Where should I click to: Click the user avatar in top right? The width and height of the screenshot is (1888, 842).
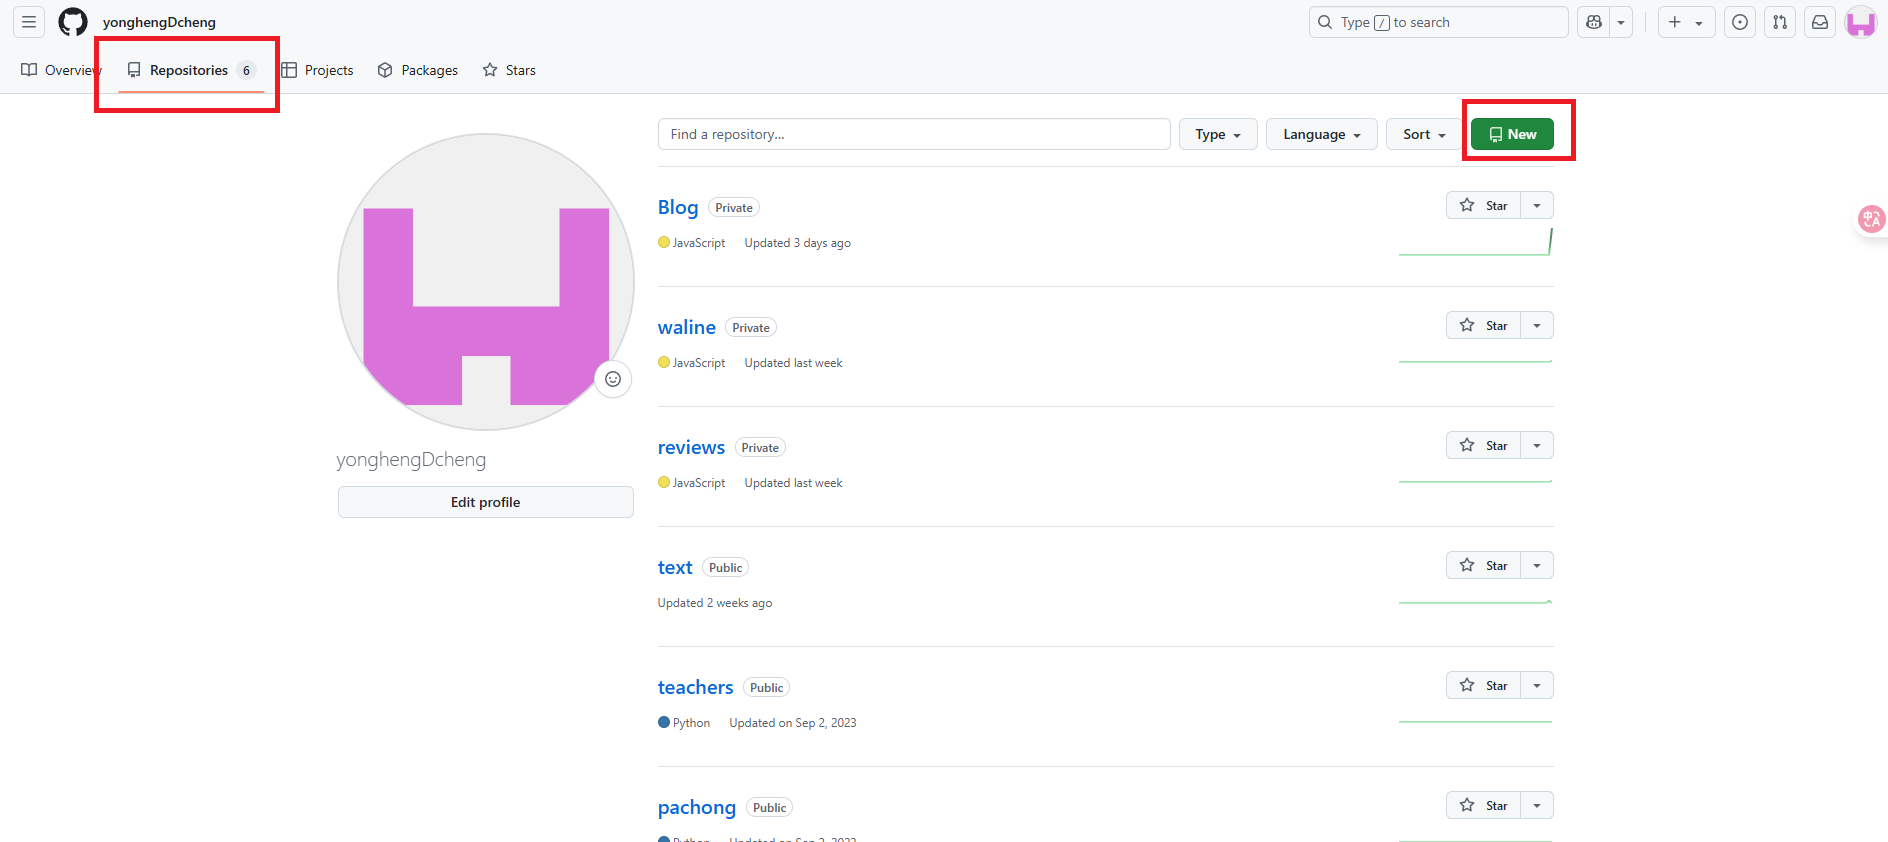tap(1860, 22)
